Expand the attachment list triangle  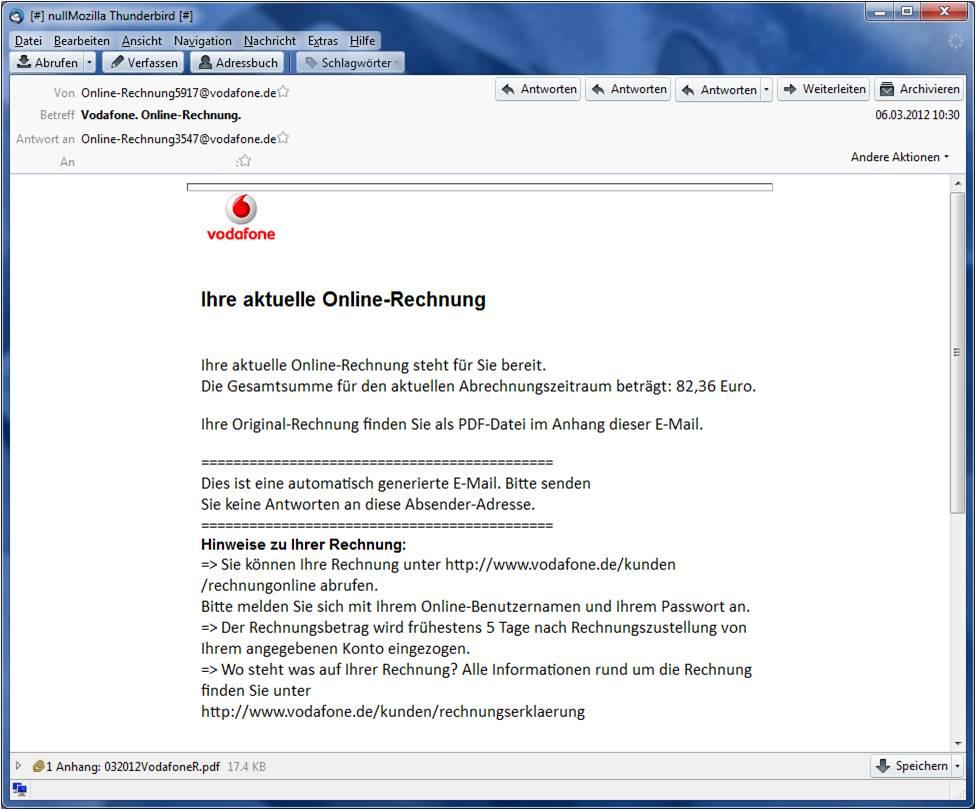click(17, 766)
